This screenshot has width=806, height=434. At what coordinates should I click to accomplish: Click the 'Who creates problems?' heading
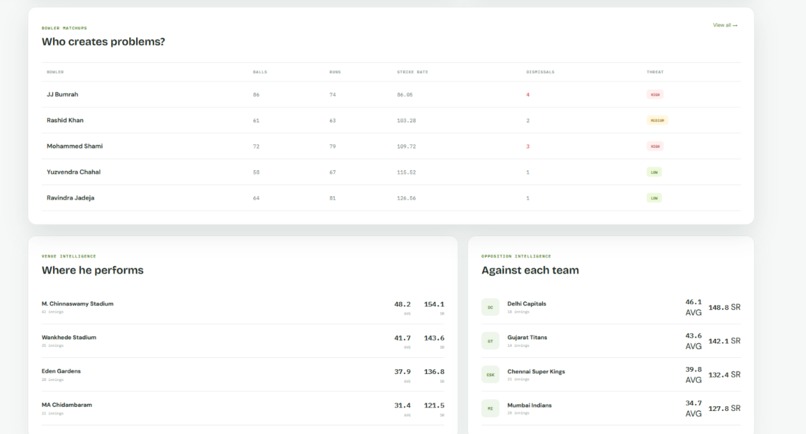103,42
